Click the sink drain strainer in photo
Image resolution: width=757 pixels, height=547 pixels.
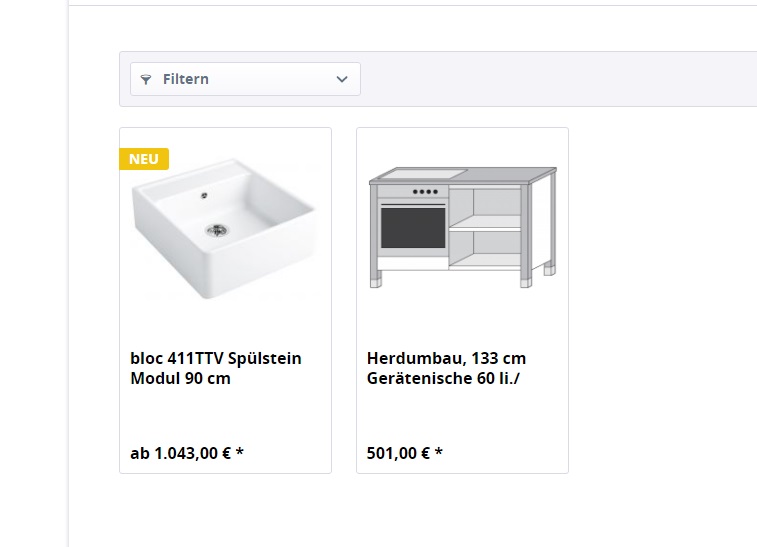pos(217,230)
